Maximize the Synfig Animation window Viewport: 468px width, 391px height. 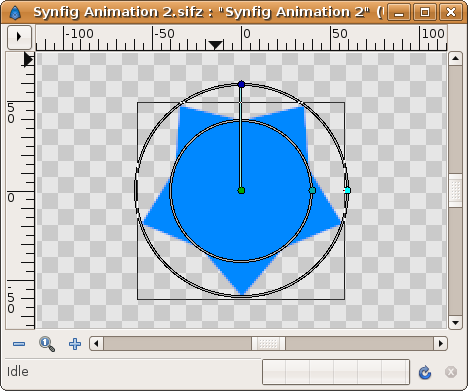tap(425, 13)
